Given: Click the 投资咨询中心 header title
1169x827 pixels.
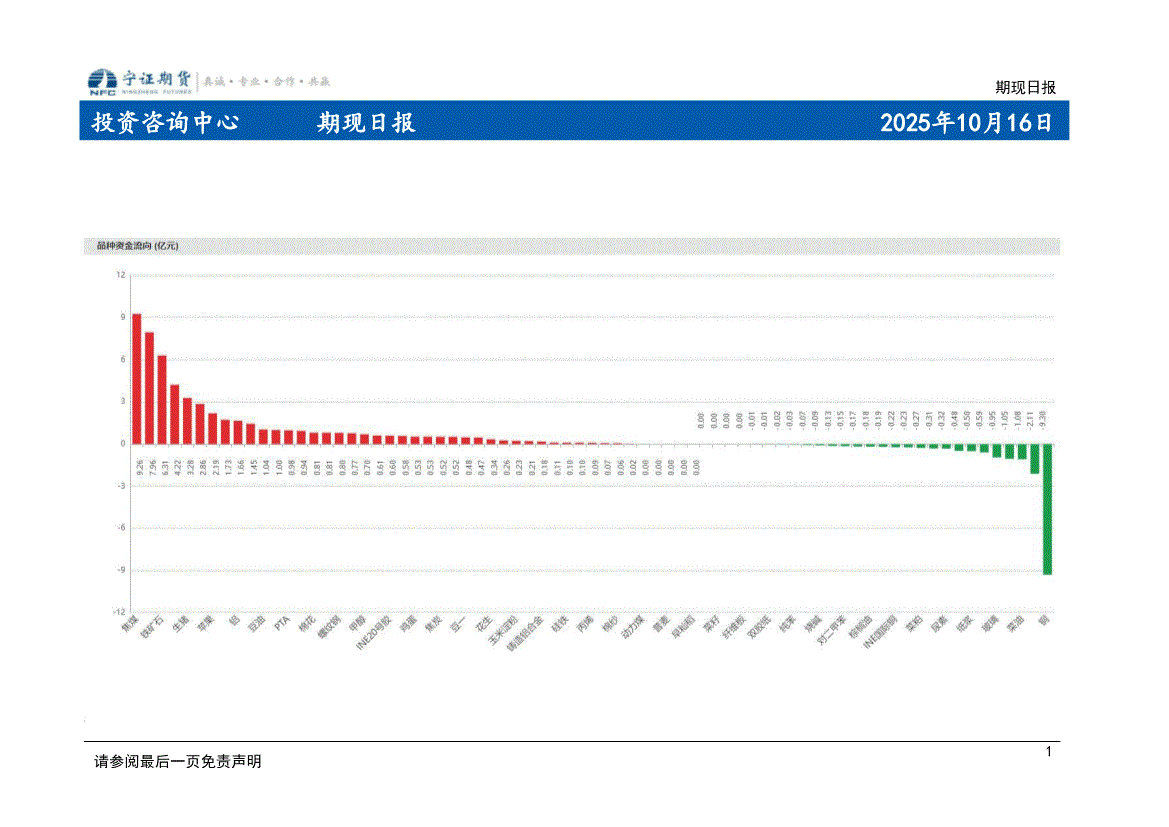Looking at the screenshot, I should 165,123.
